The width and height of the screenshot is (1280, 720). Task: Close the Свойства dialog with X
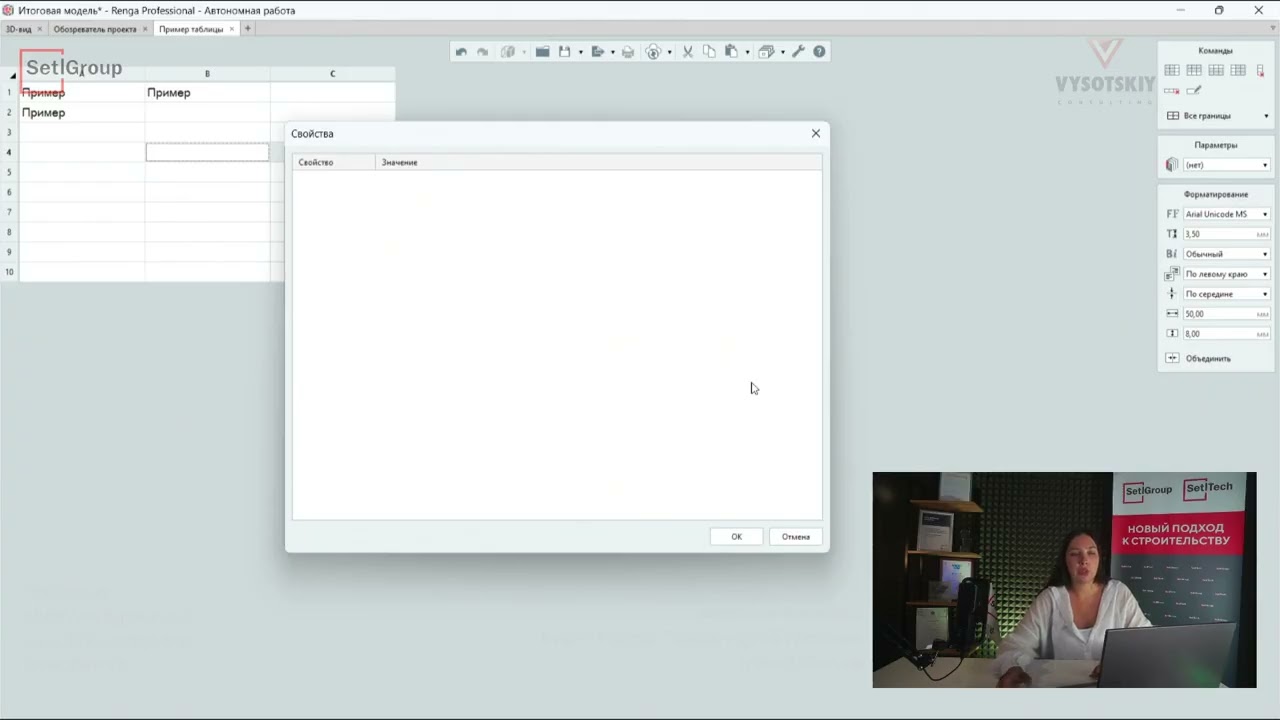click(x=816, y=133)
